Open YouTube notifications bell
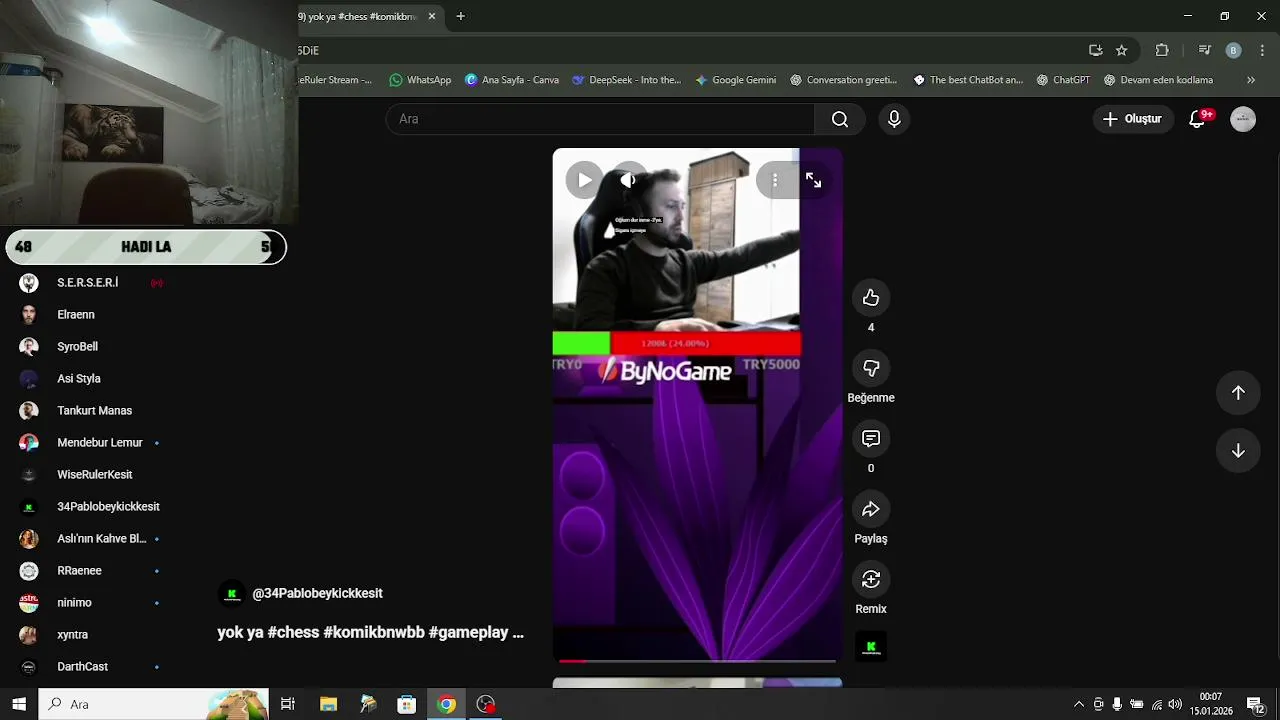The height and width of the screenshot is (720, 1280). 1198,119
